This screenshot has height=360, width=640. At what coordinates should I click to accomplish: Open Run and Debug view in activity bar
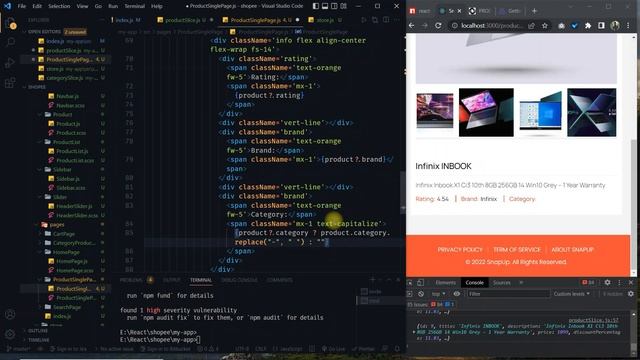tap(11, 62)
